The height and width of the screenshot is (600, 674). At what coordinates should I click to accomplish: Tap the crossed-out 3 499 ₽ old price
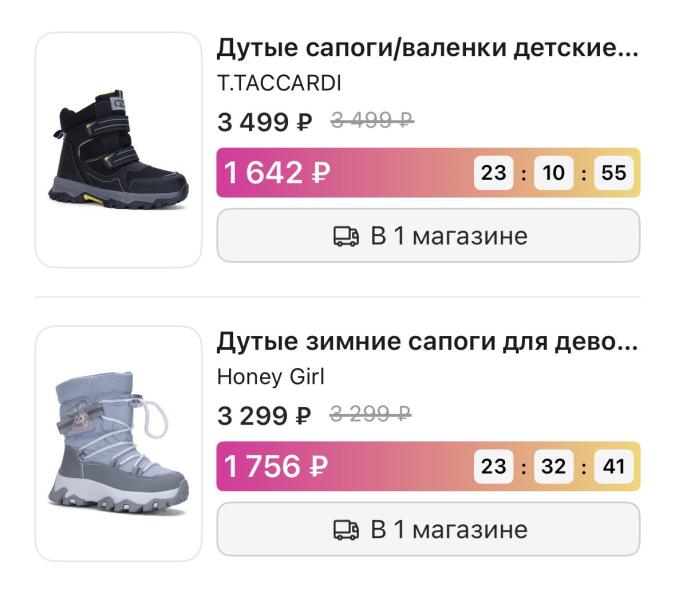(371, 121)
